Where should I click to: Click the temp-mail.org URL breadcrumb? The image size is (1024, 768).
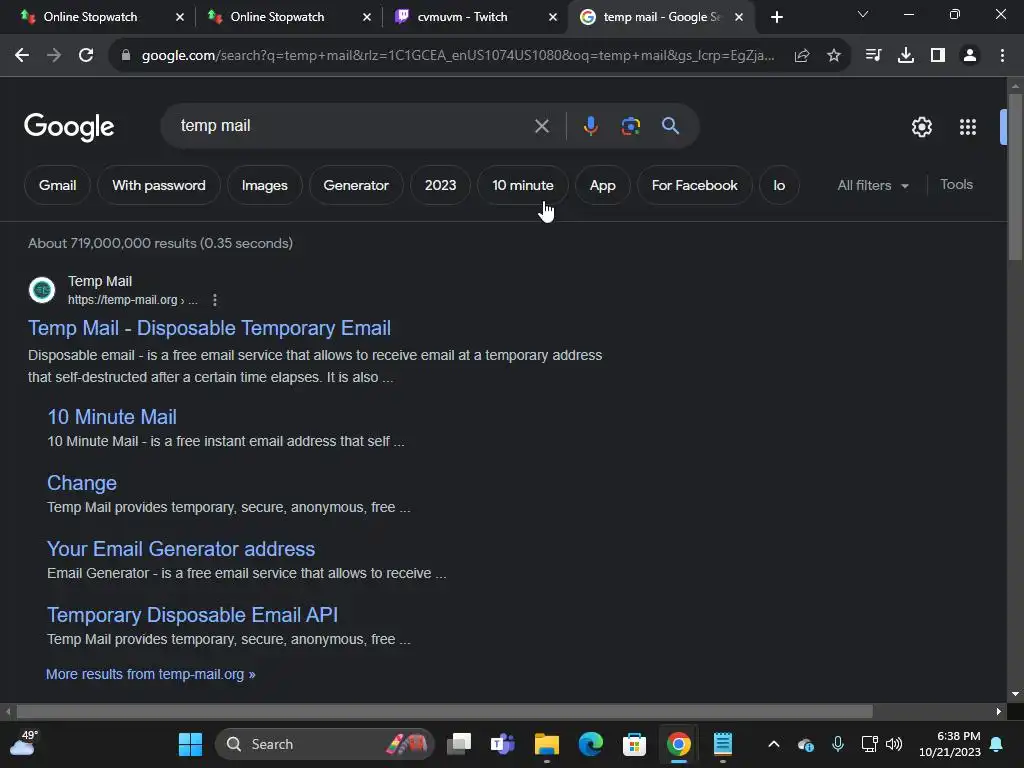coord(133,300)
